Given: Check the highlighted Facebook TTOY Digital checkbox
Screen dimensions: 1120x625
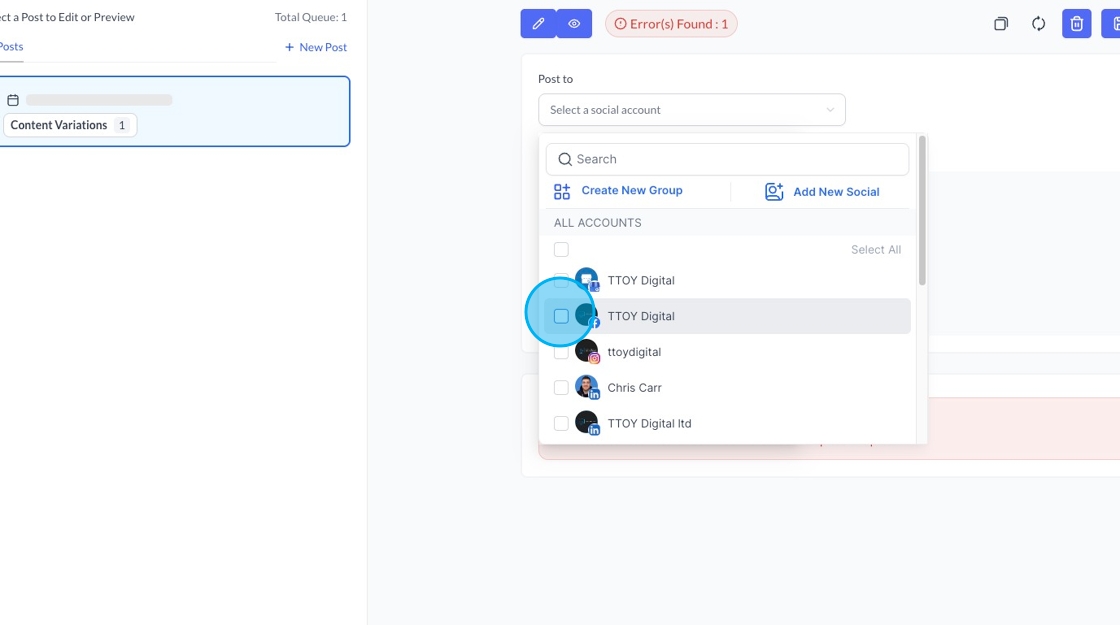Looking at the screenshot, I should click(561, 316).
